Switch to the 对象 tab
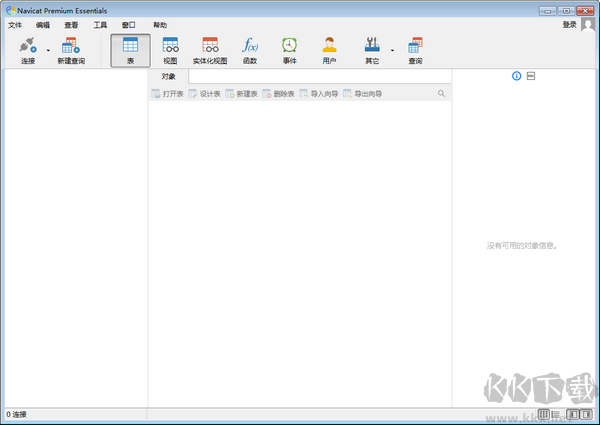The width and height of the screenshot is (600, 425). click(168, 77)
